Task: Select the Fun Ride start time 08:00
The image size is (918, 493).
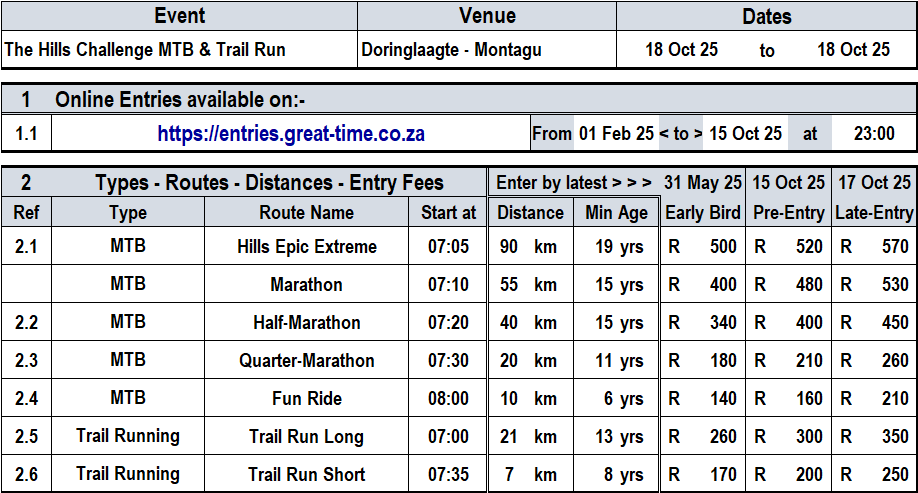Action: [x=448, y=399]
